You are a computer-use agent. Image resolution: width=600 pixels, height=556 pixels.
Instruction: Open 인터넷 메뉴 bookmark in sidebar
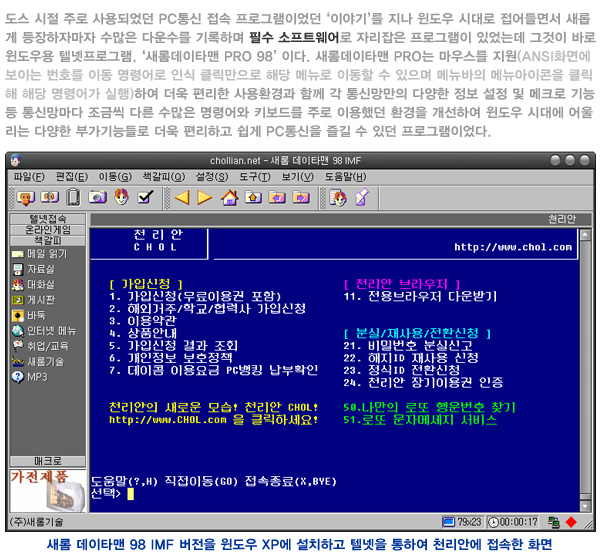pos(44,331)
